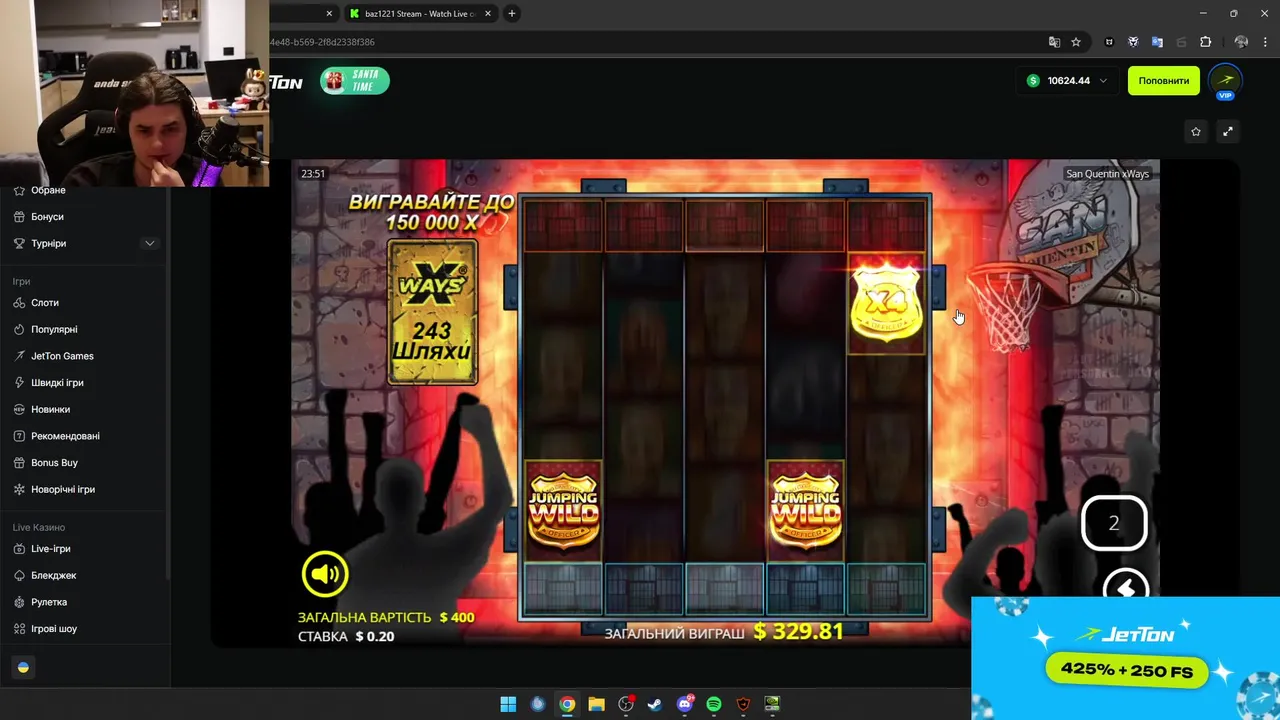
Task: Click the Поповнити deposit button
Action: (1164, 81)
